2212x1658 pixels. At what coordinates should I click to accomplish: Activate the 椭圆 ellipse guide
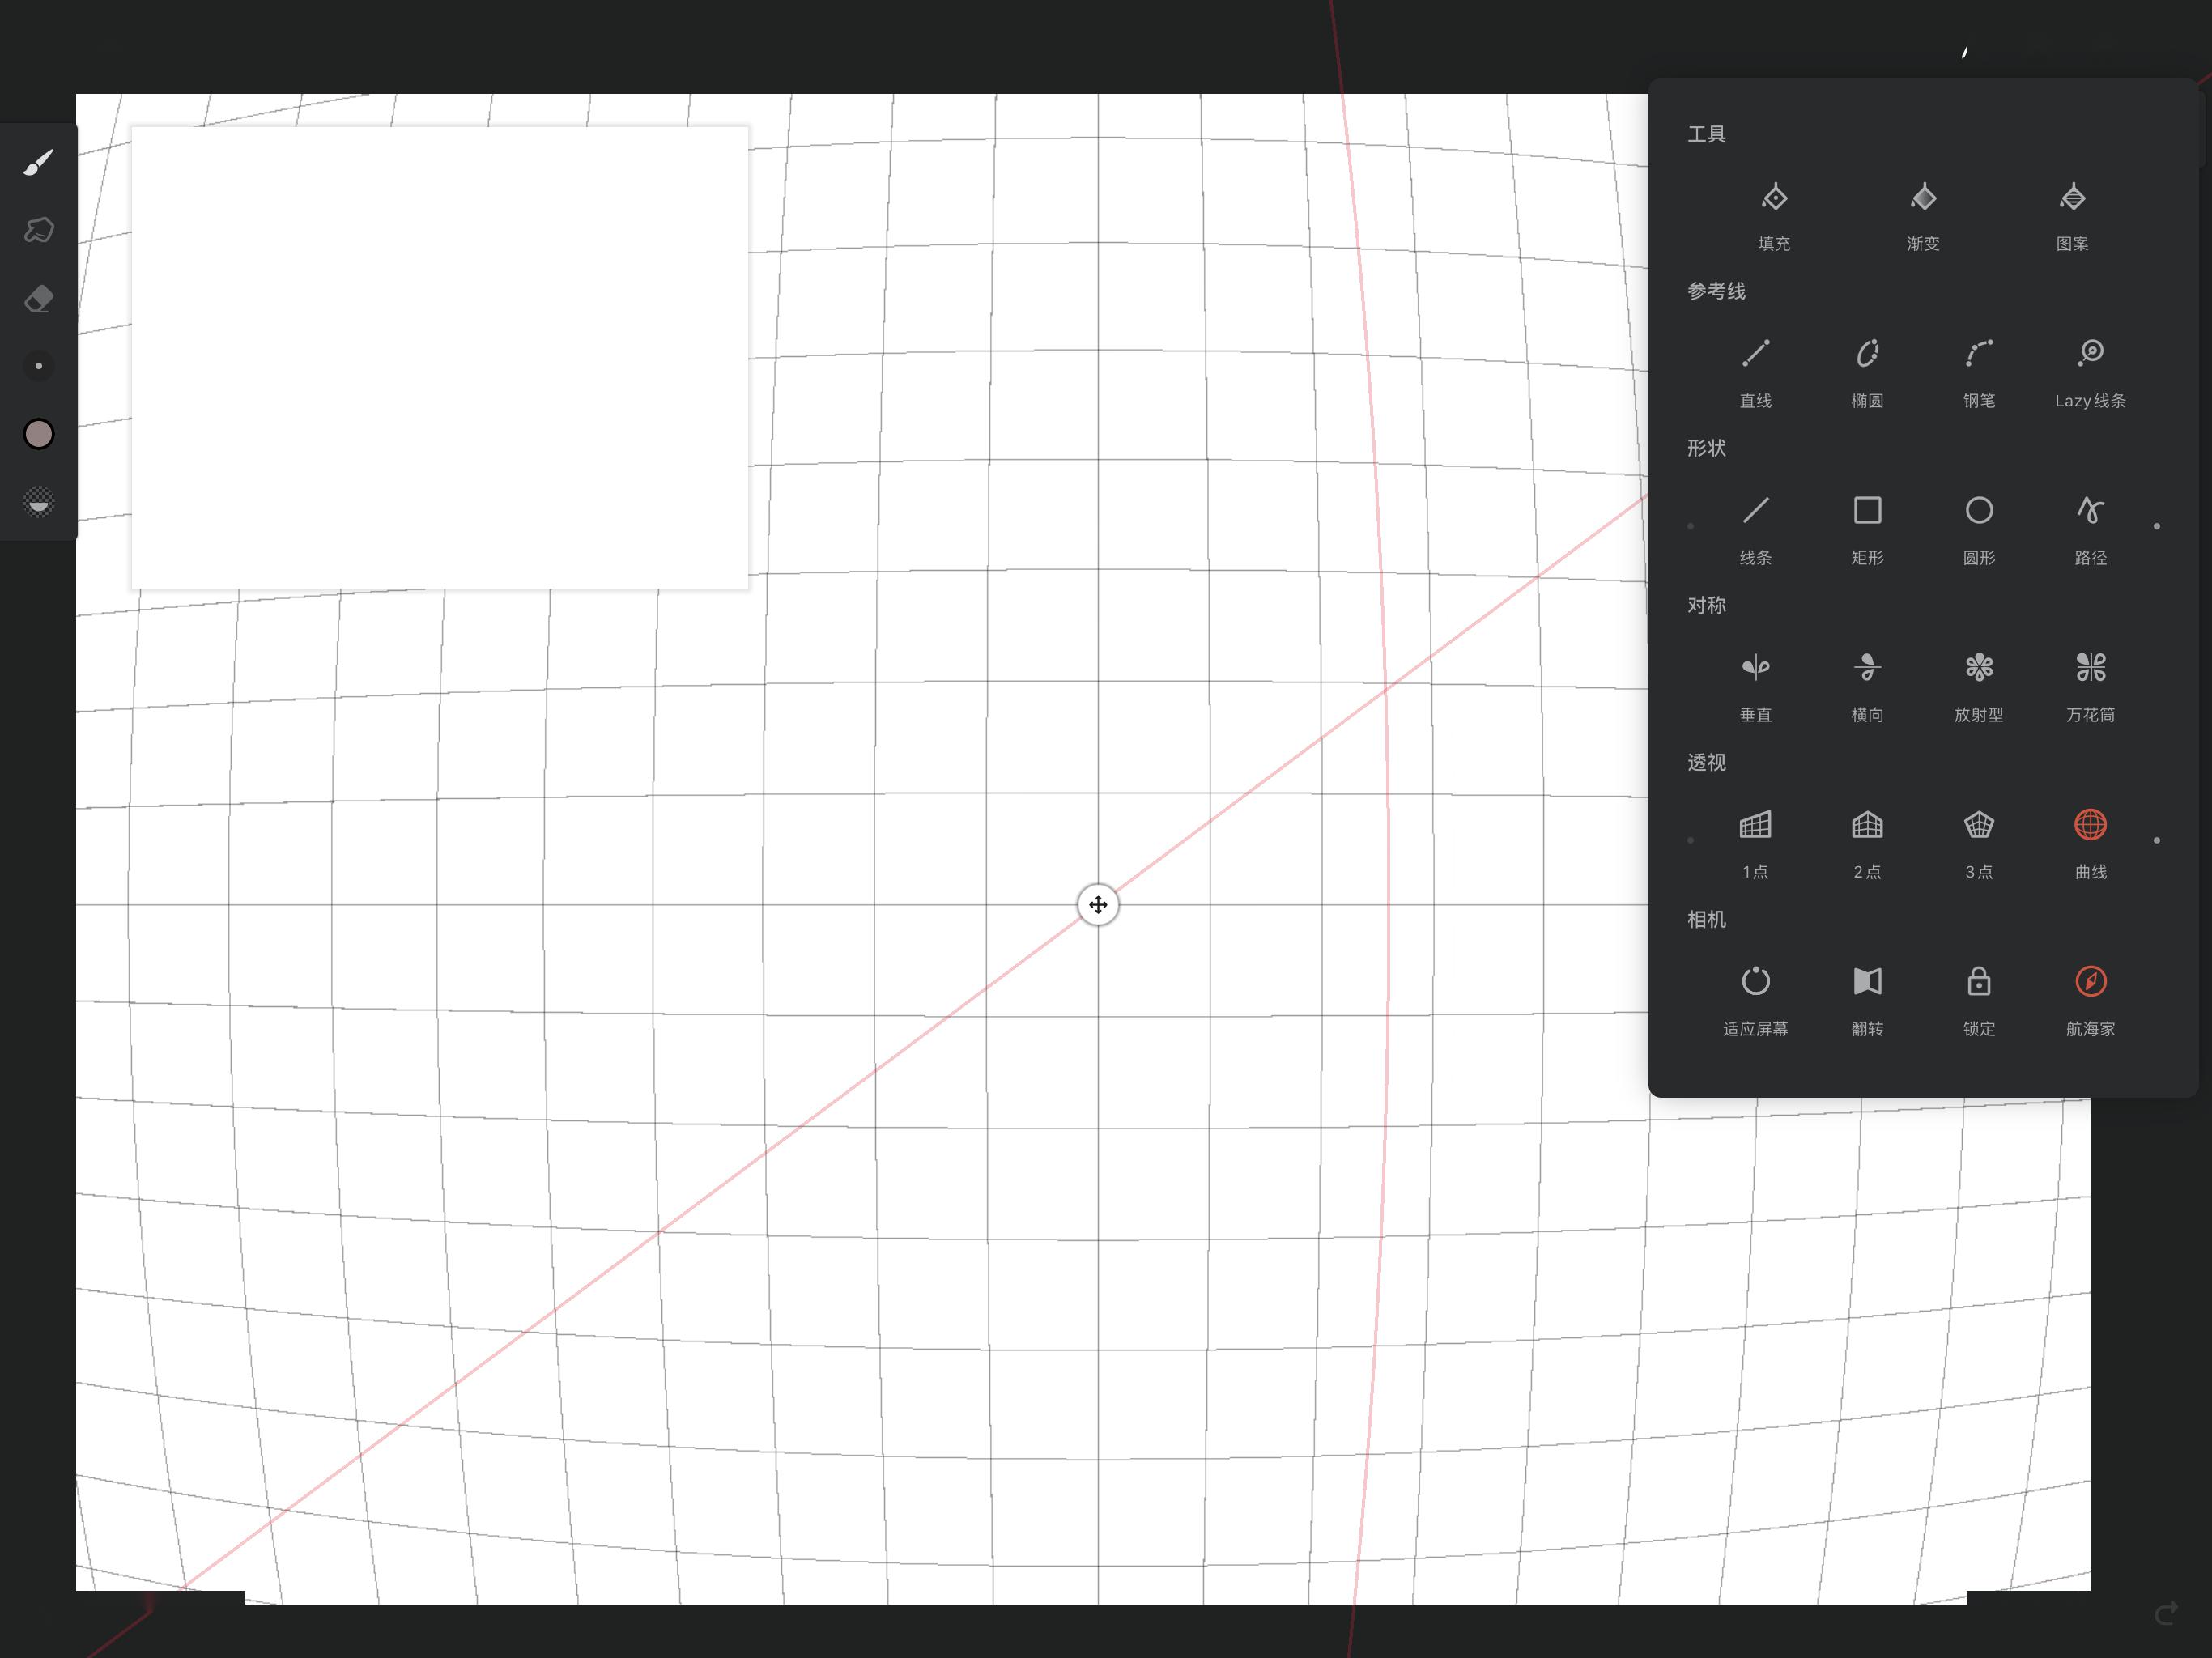(1867, 372)
